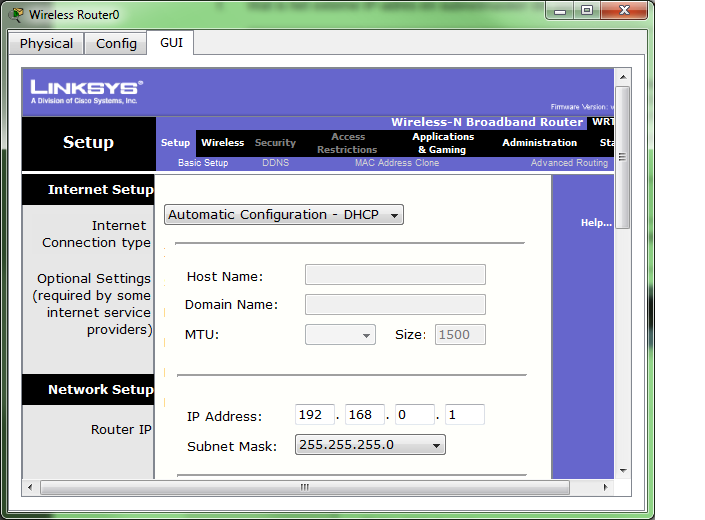Go to Advanced Routing sub-page

pos(569,163)
